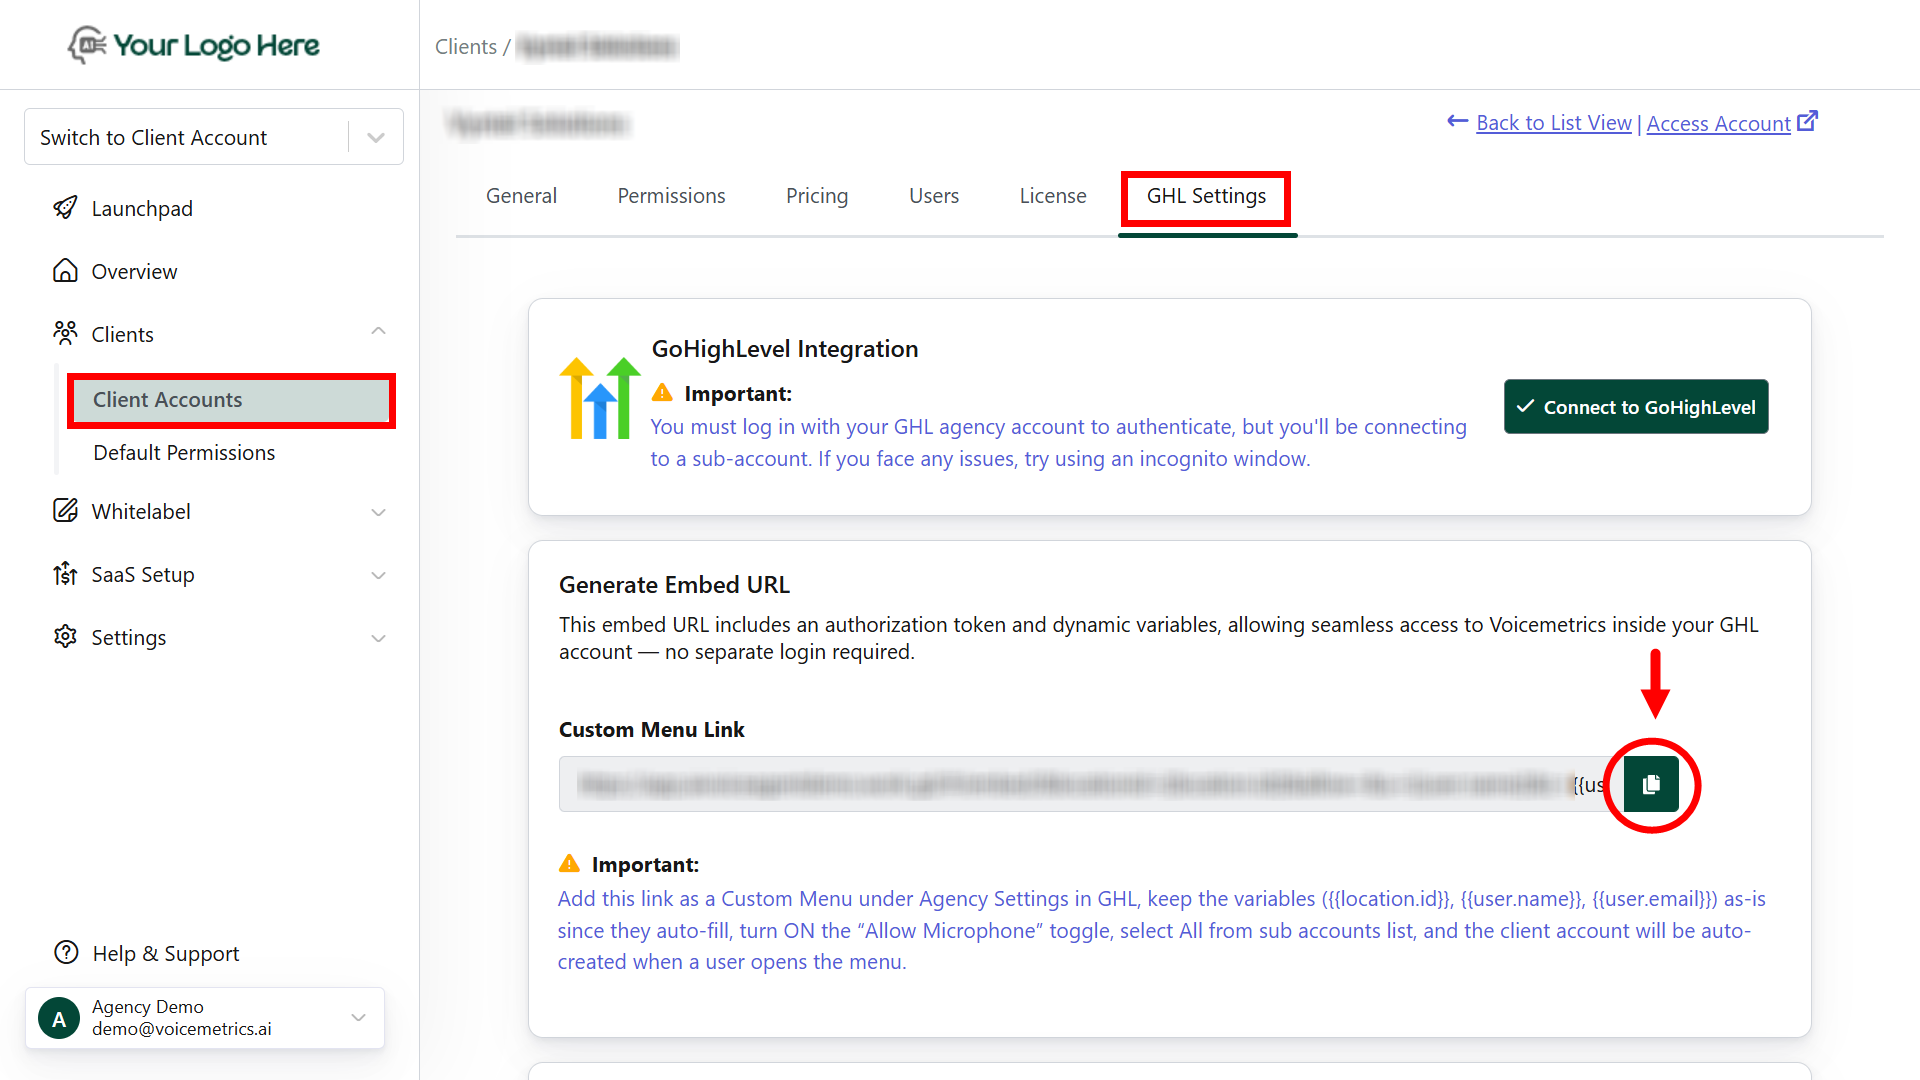Click the Whitelabel edit icon

[x=65, y=511]
